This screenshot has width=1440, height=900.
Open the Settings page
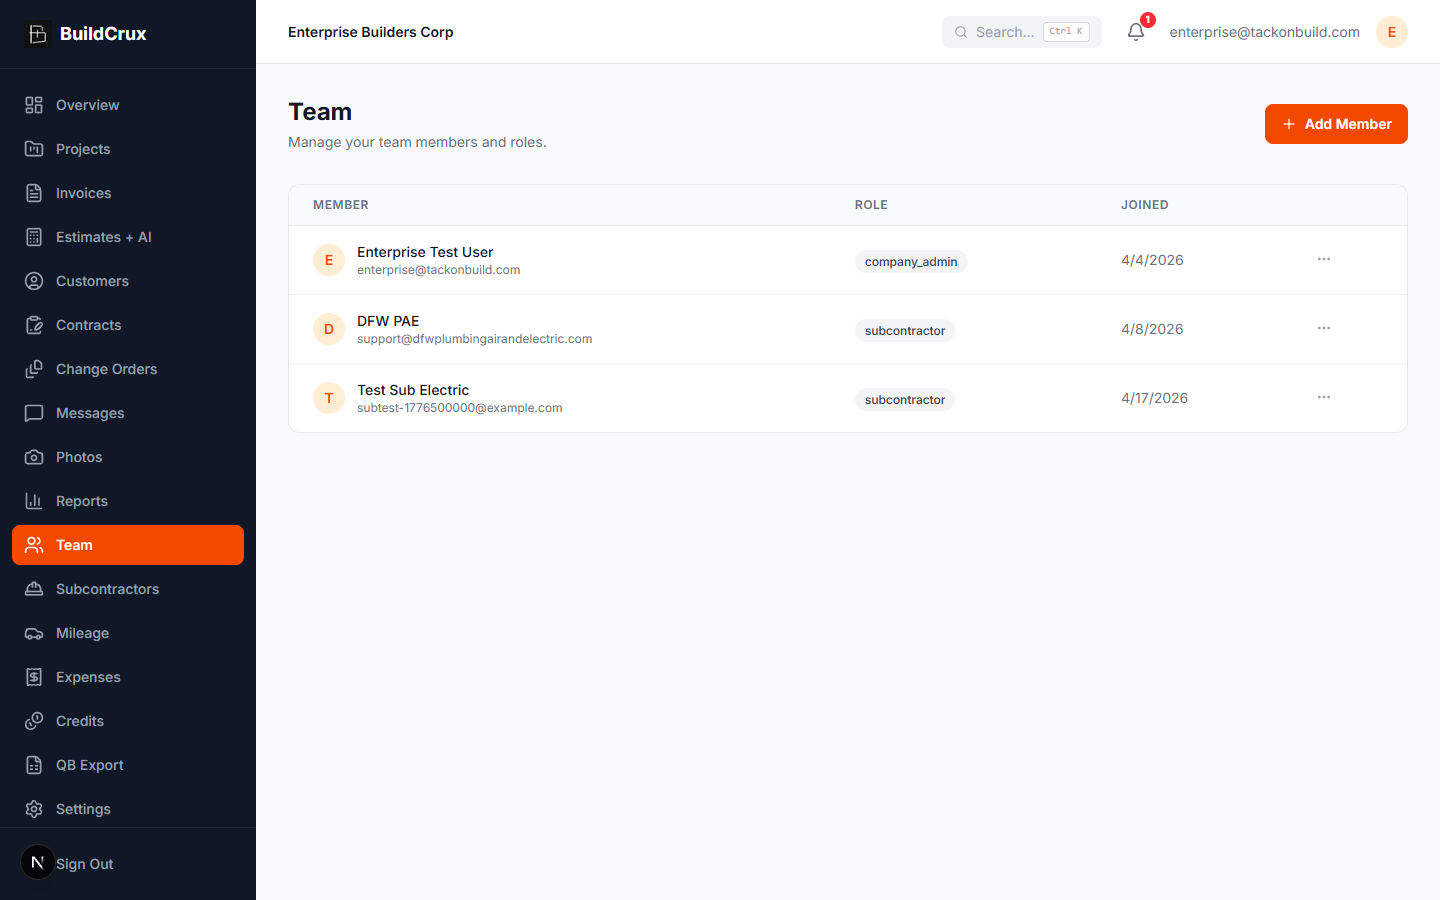coord(128,809)
